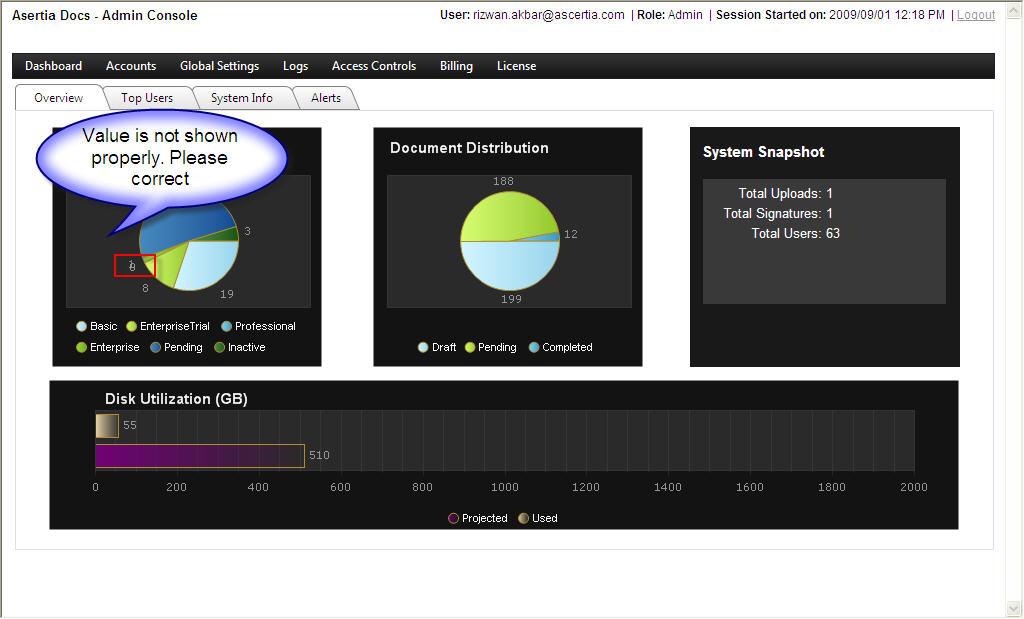Click the Document Distribution heading

pyautogui.click(x=469, y=148)
